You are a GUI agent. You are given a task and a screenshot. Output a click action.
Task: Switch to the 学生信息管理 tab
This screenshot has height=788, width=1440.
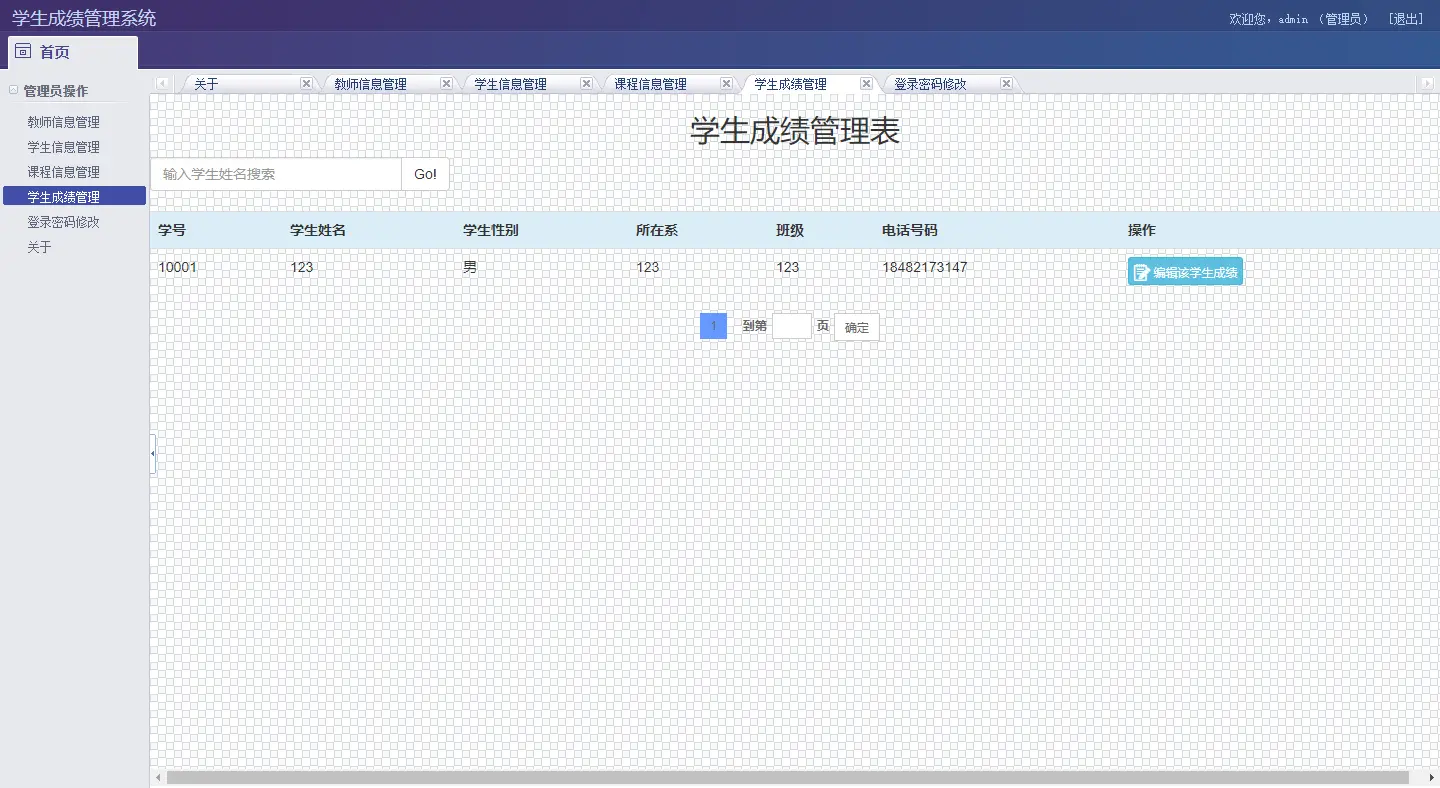[512, 83]
